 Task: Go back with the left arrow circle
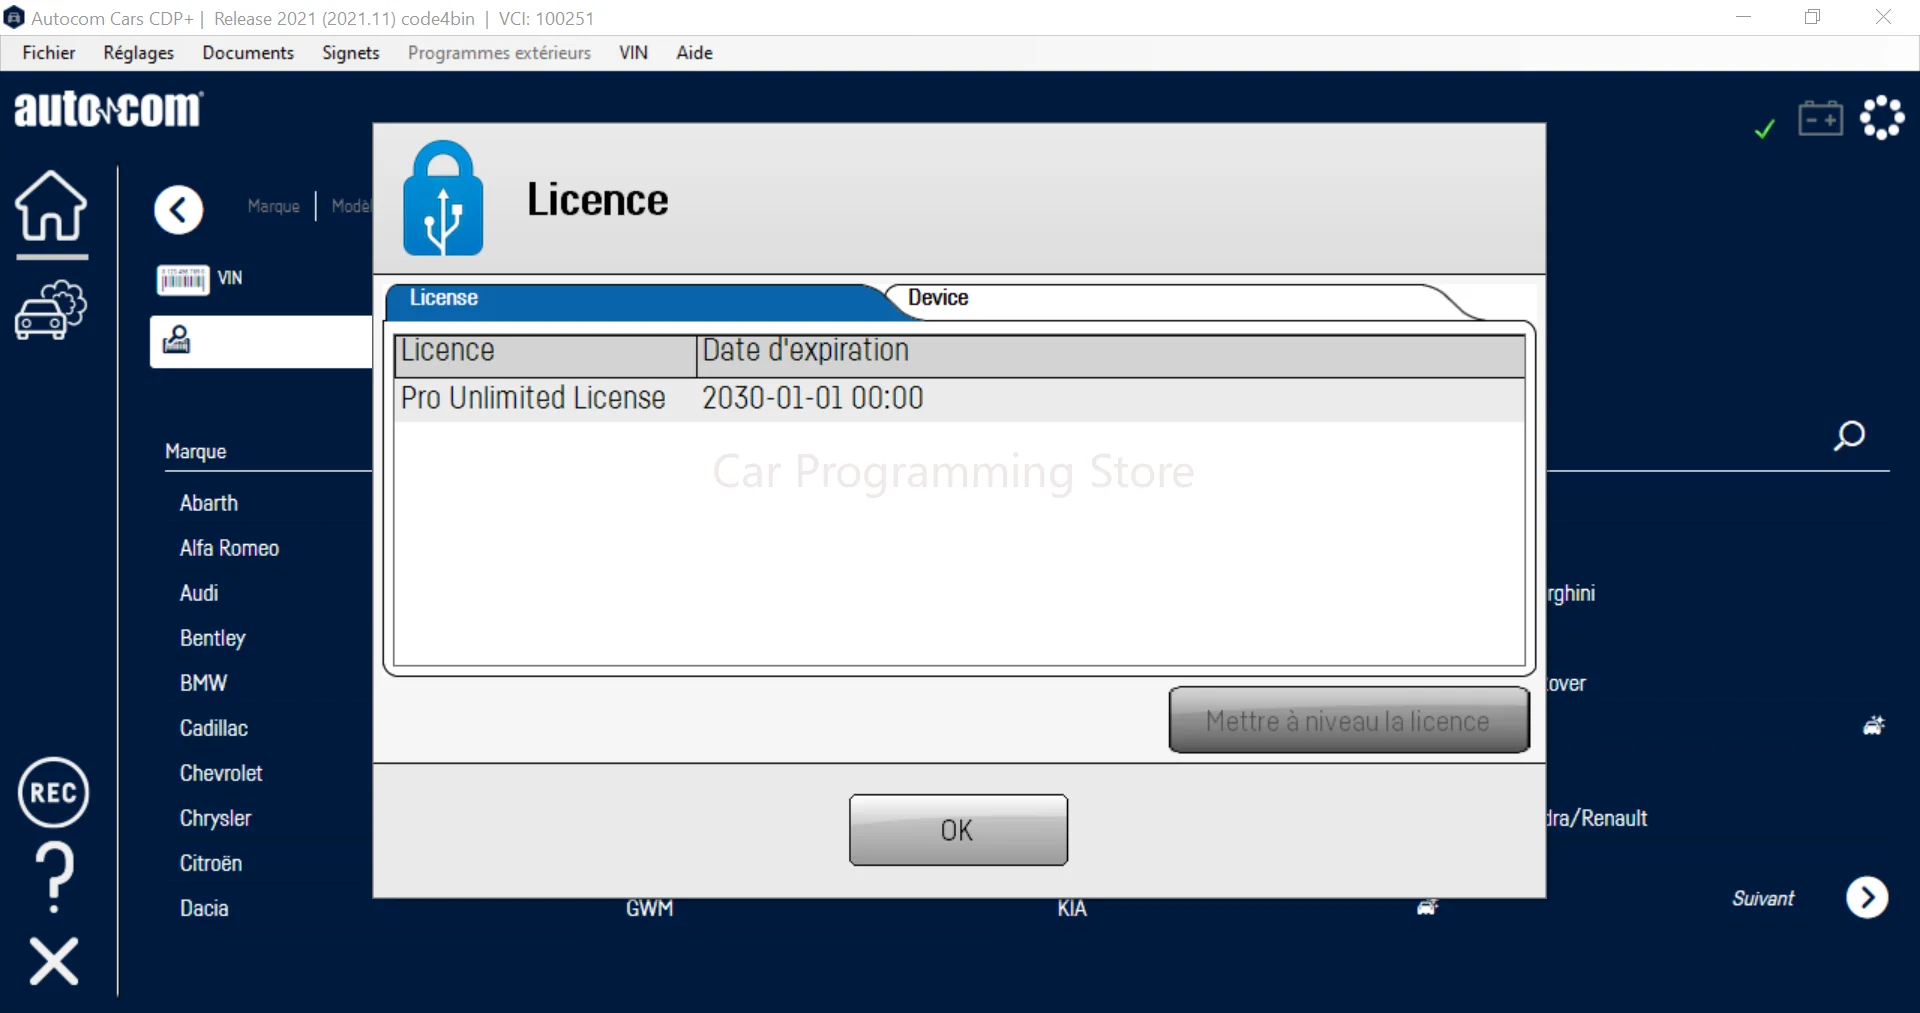[179, 210]
